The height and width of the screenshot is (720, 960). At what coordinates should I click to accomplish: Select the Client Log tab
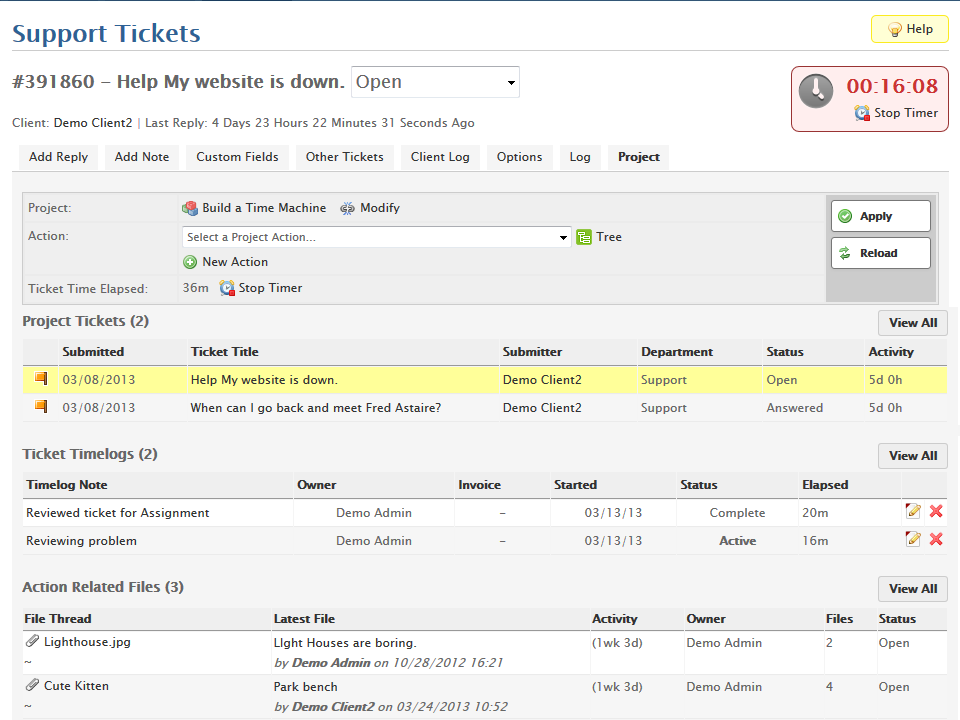[440, 157]
